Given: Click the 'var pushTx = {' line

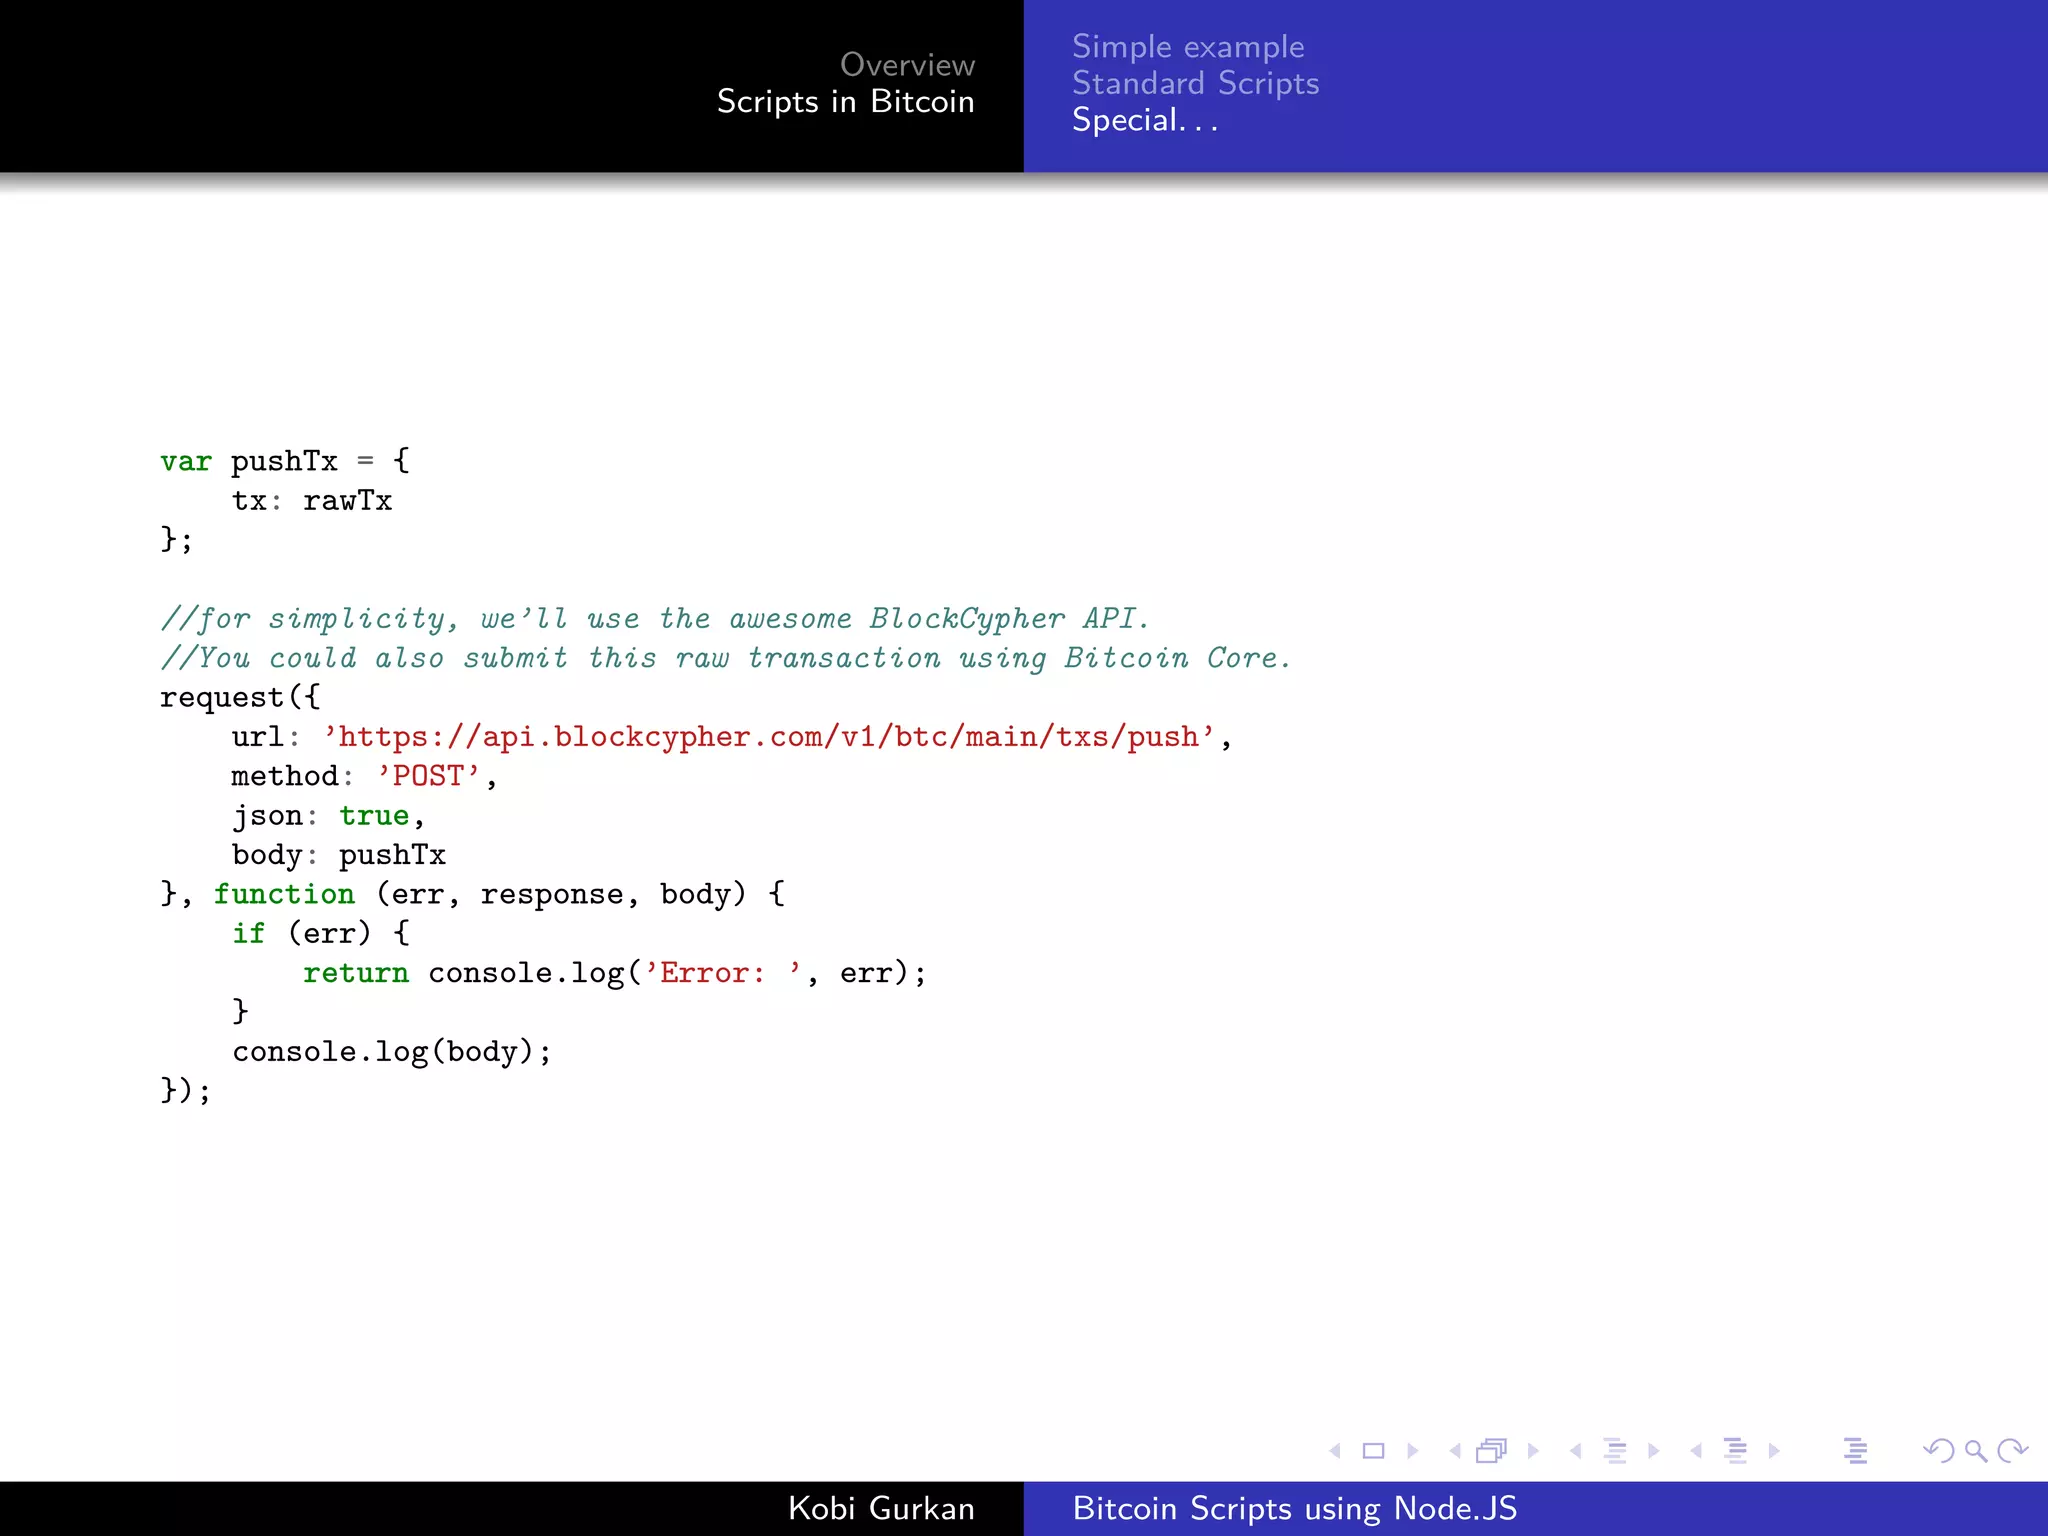Looking at the screenshot, I should tap(285, 461).
